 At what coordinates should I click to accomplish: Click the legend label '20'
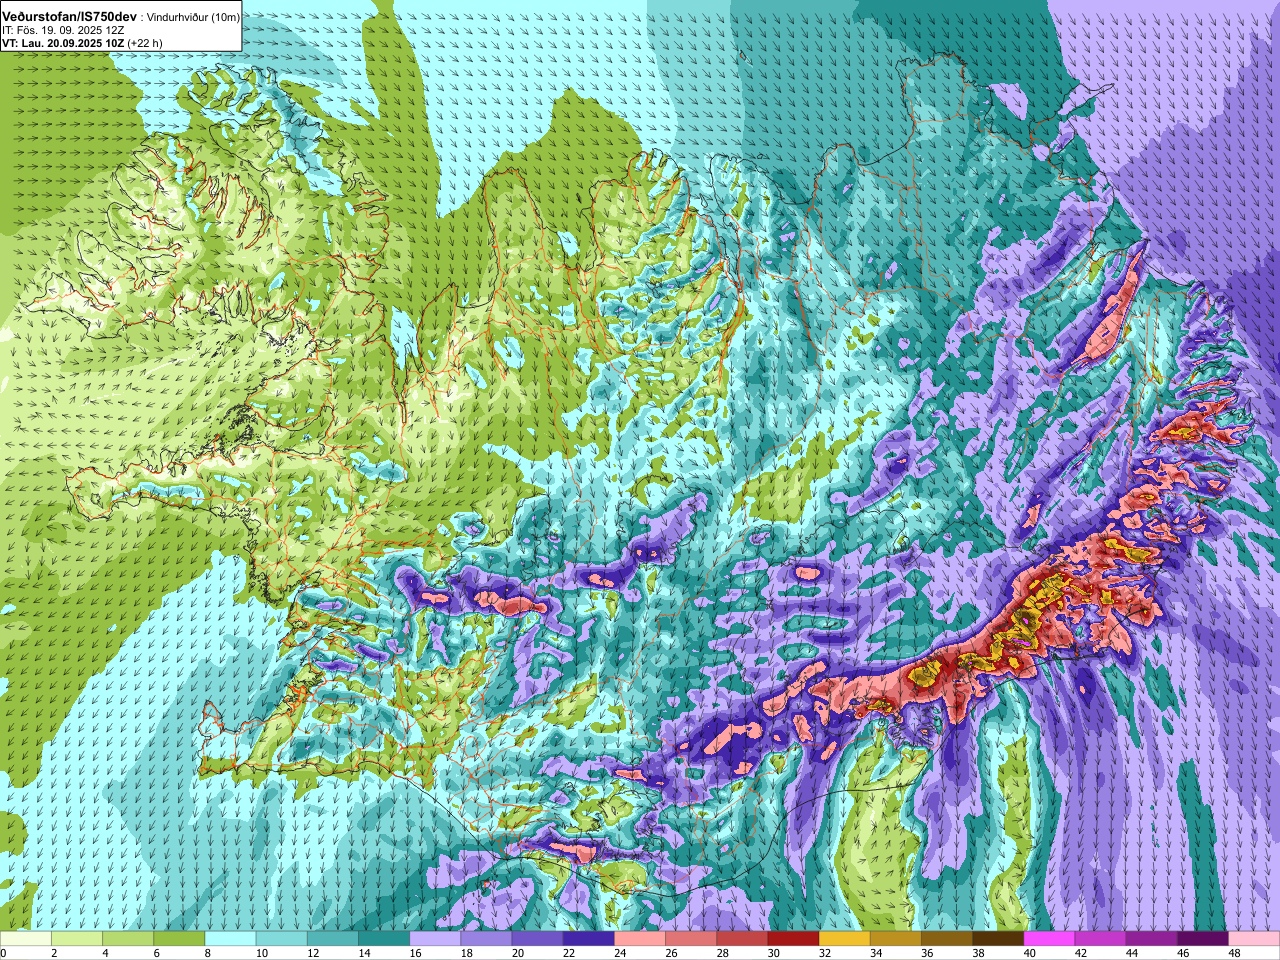coord(517,953)
